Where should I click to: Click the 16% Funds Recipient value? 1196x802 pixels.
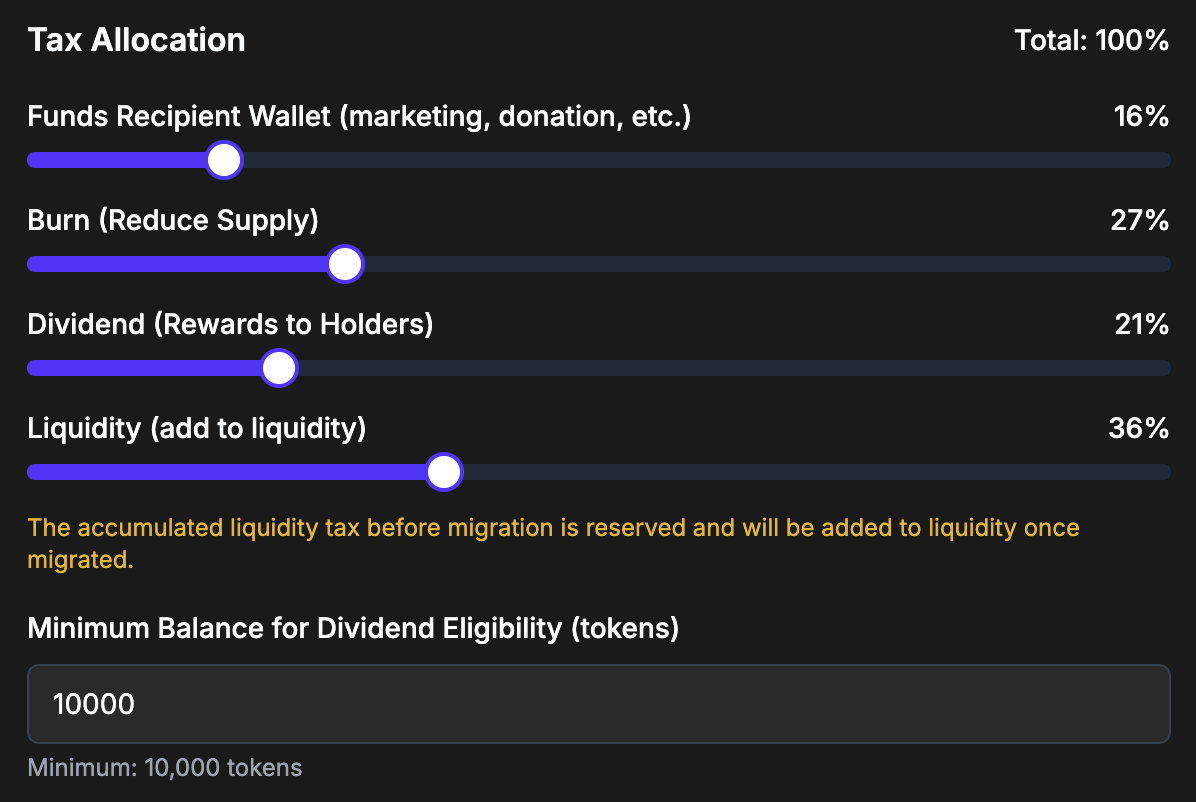1141,117
